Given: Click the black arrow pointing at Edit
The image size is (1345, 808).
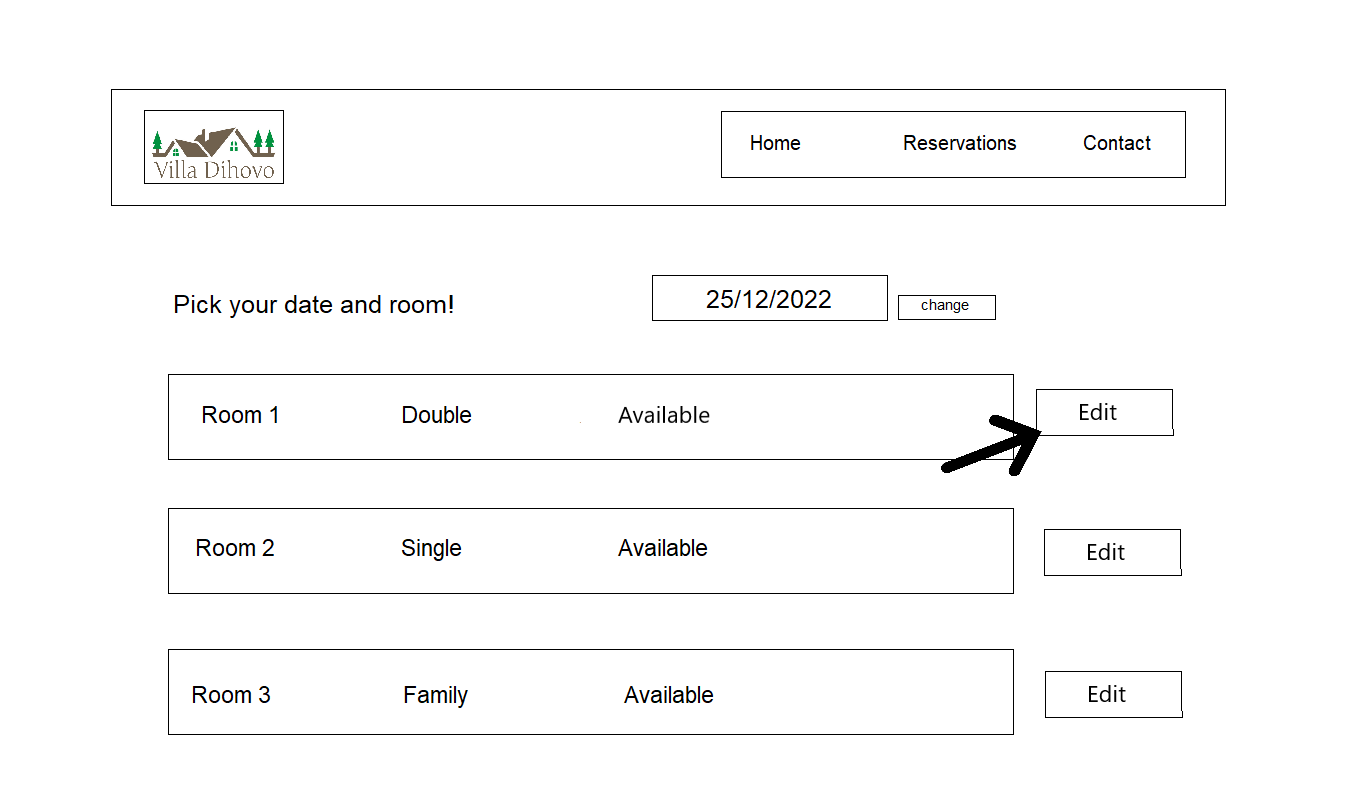Looking at the screenshot, I should [x=990, y=448].
